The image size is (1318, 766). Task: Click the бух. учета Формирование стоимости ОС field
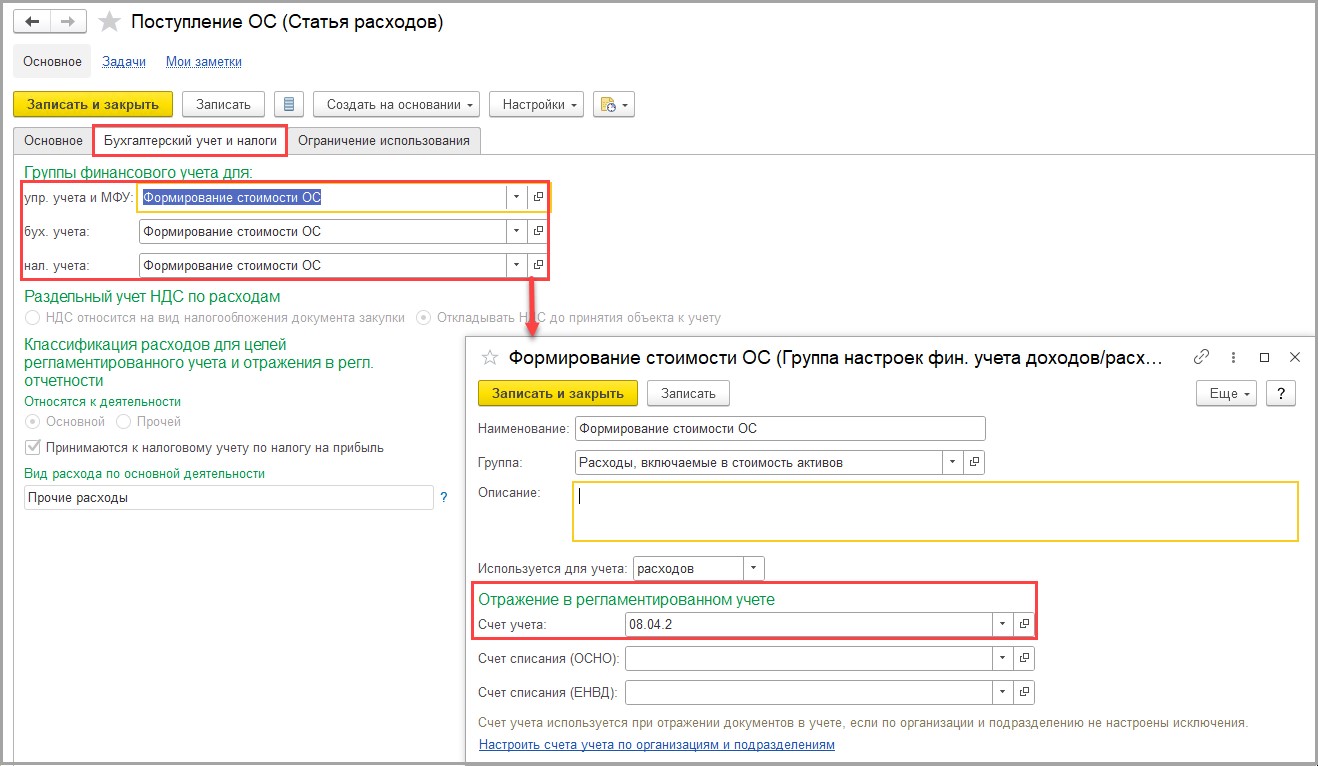pos(322,231)
